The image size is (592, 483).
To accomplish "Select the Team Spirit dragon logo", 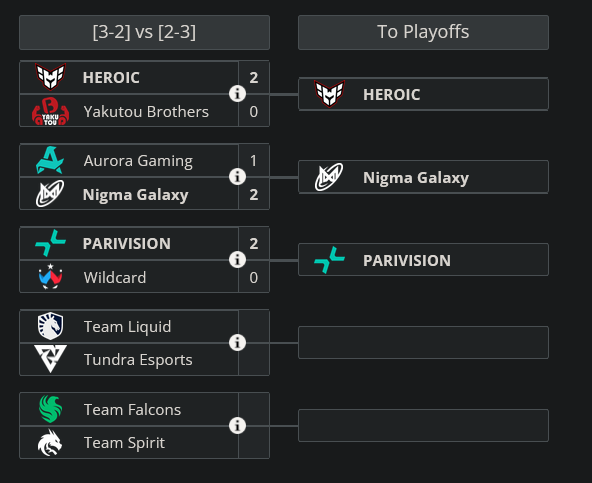I will (50, 443).
